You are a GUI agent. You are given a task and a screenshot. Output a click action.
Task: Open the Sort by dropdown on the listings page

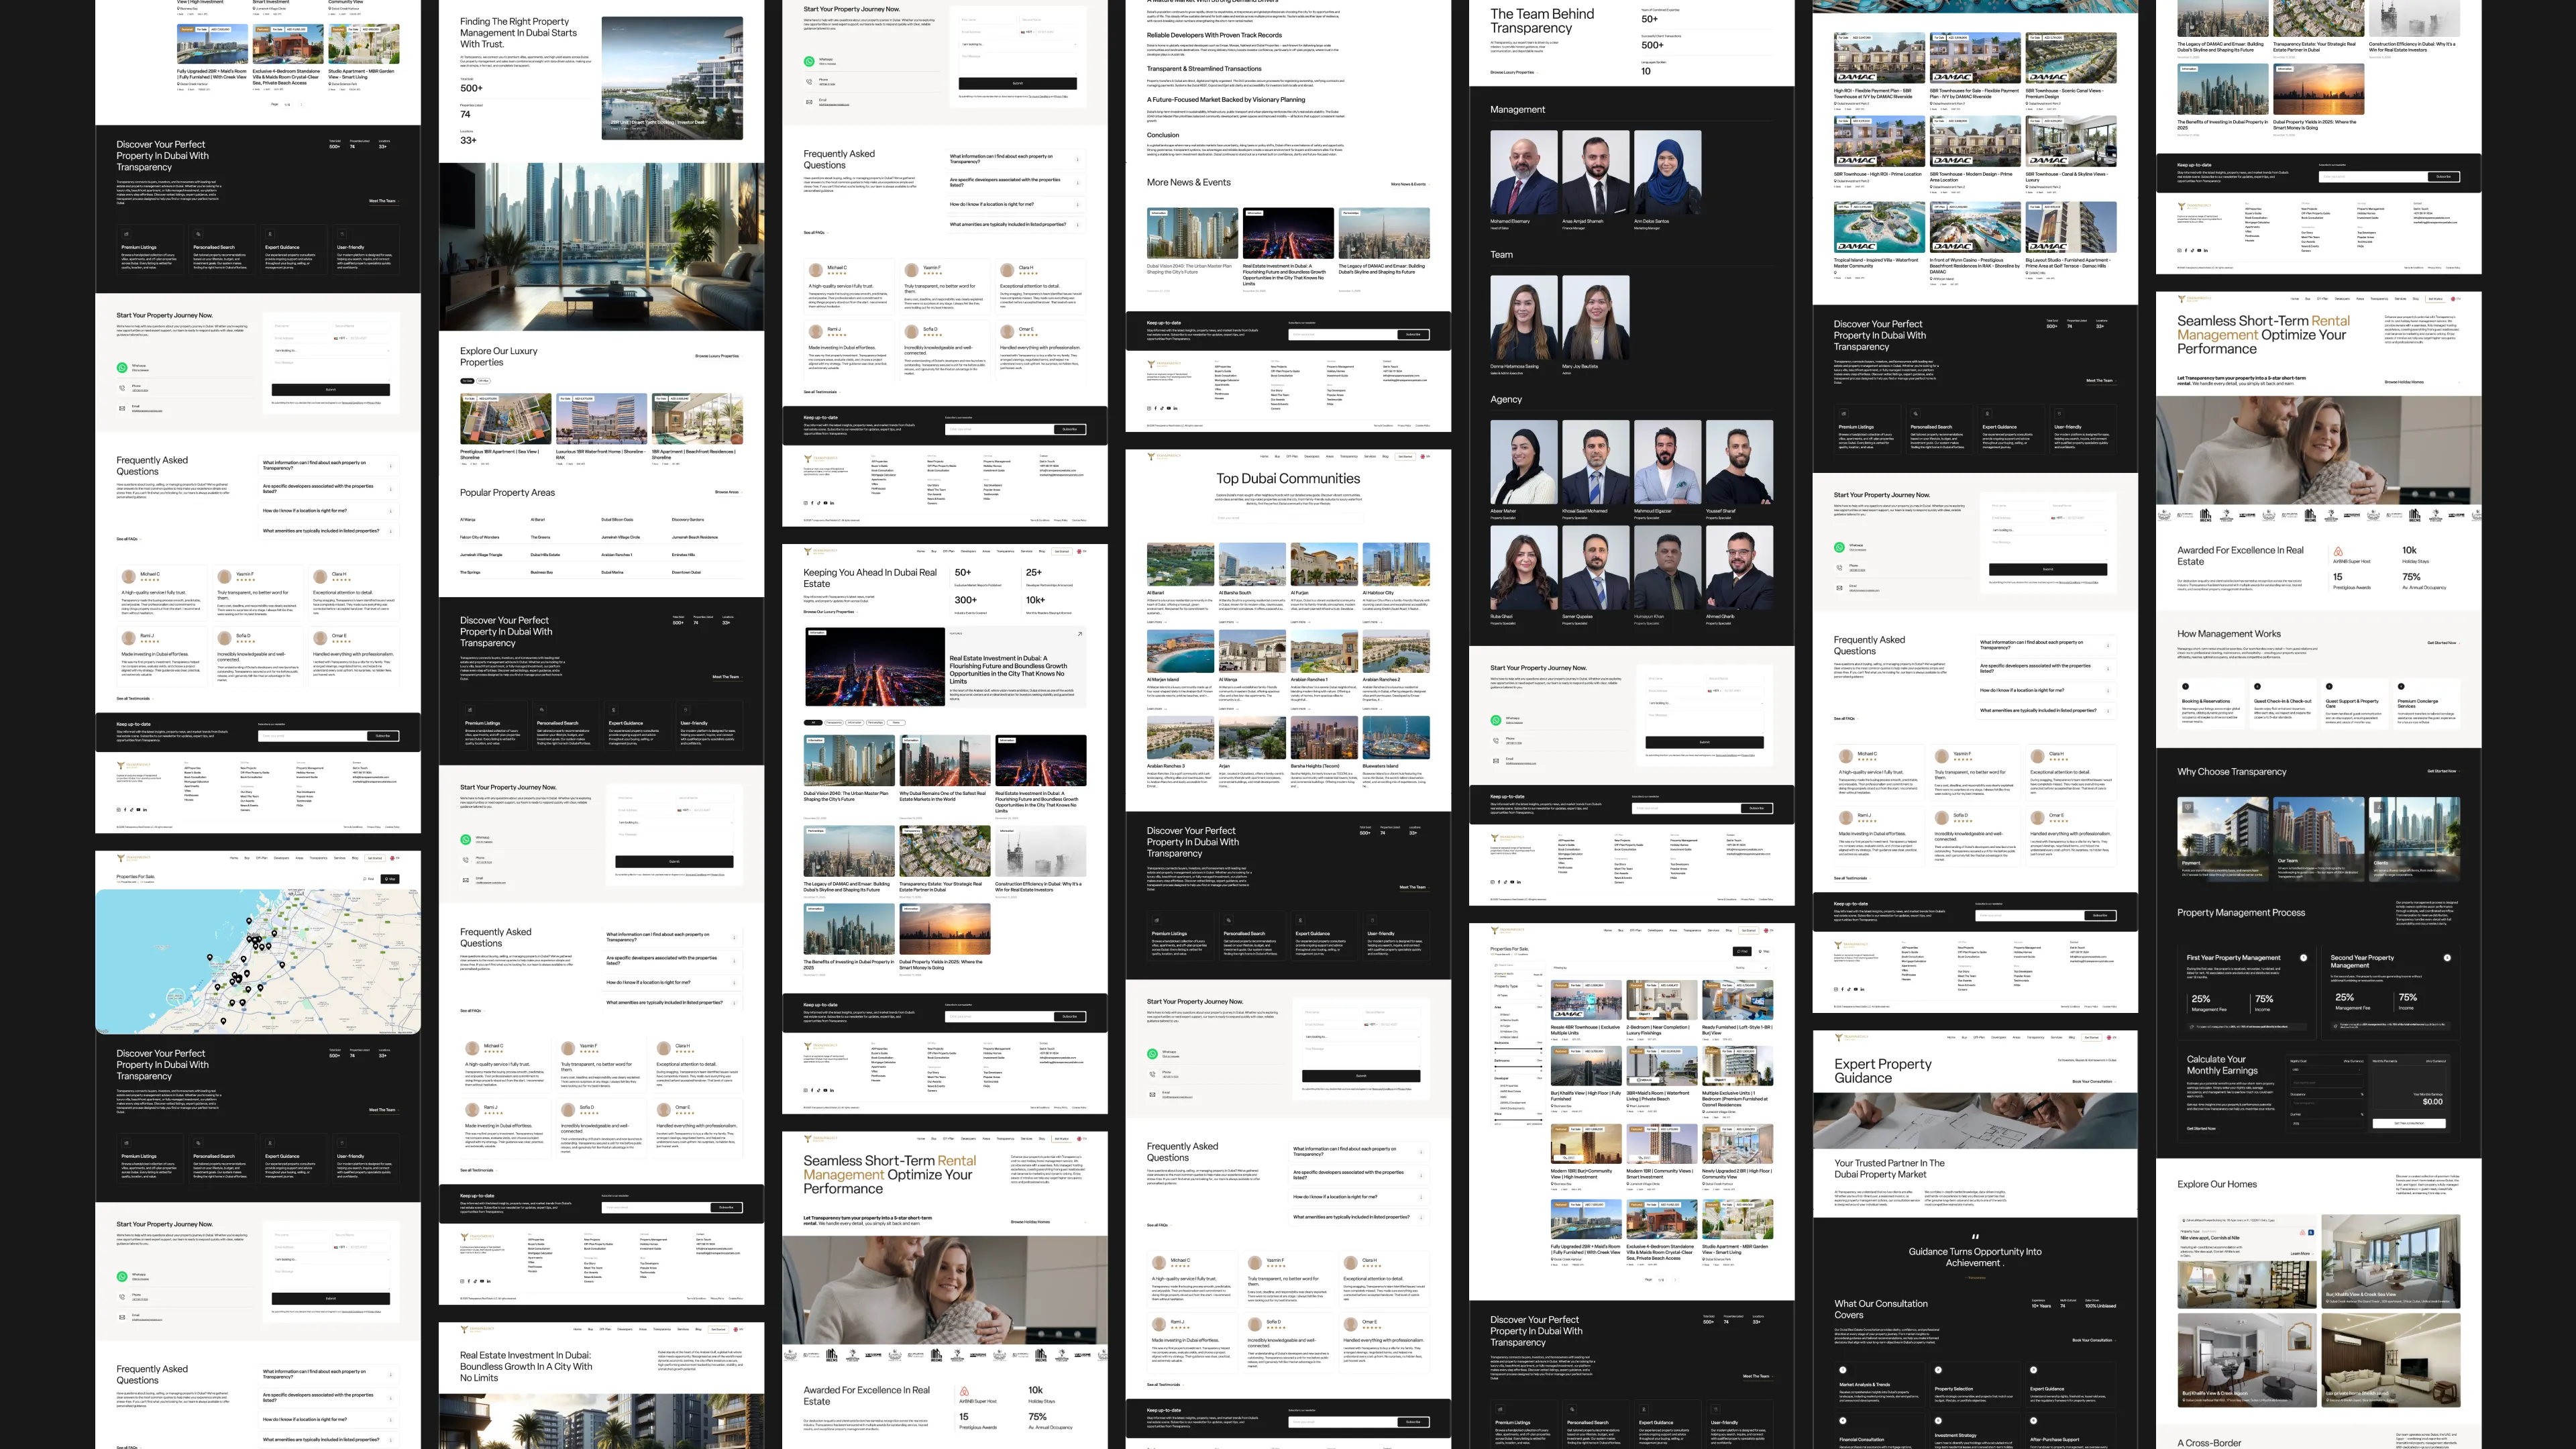click(x=1752, y=968)
